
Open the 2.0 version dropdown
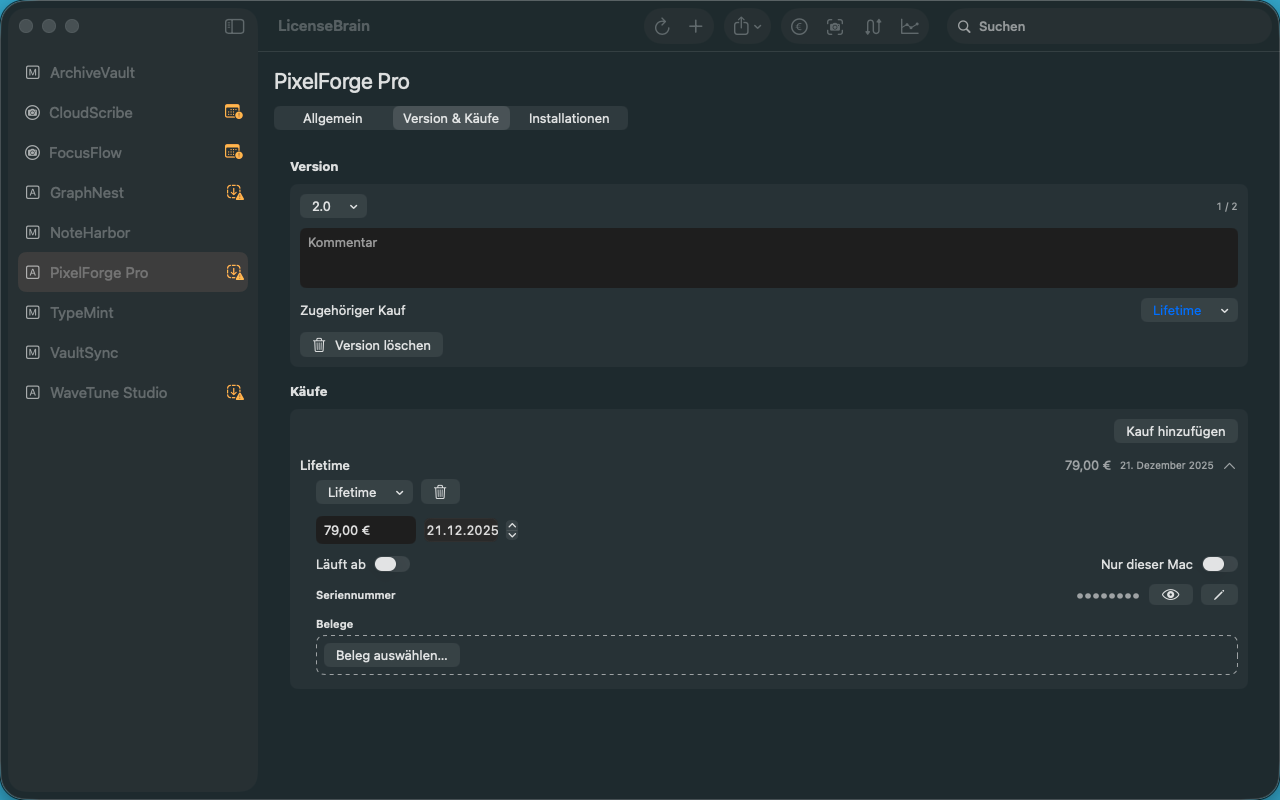click(333, 206)
